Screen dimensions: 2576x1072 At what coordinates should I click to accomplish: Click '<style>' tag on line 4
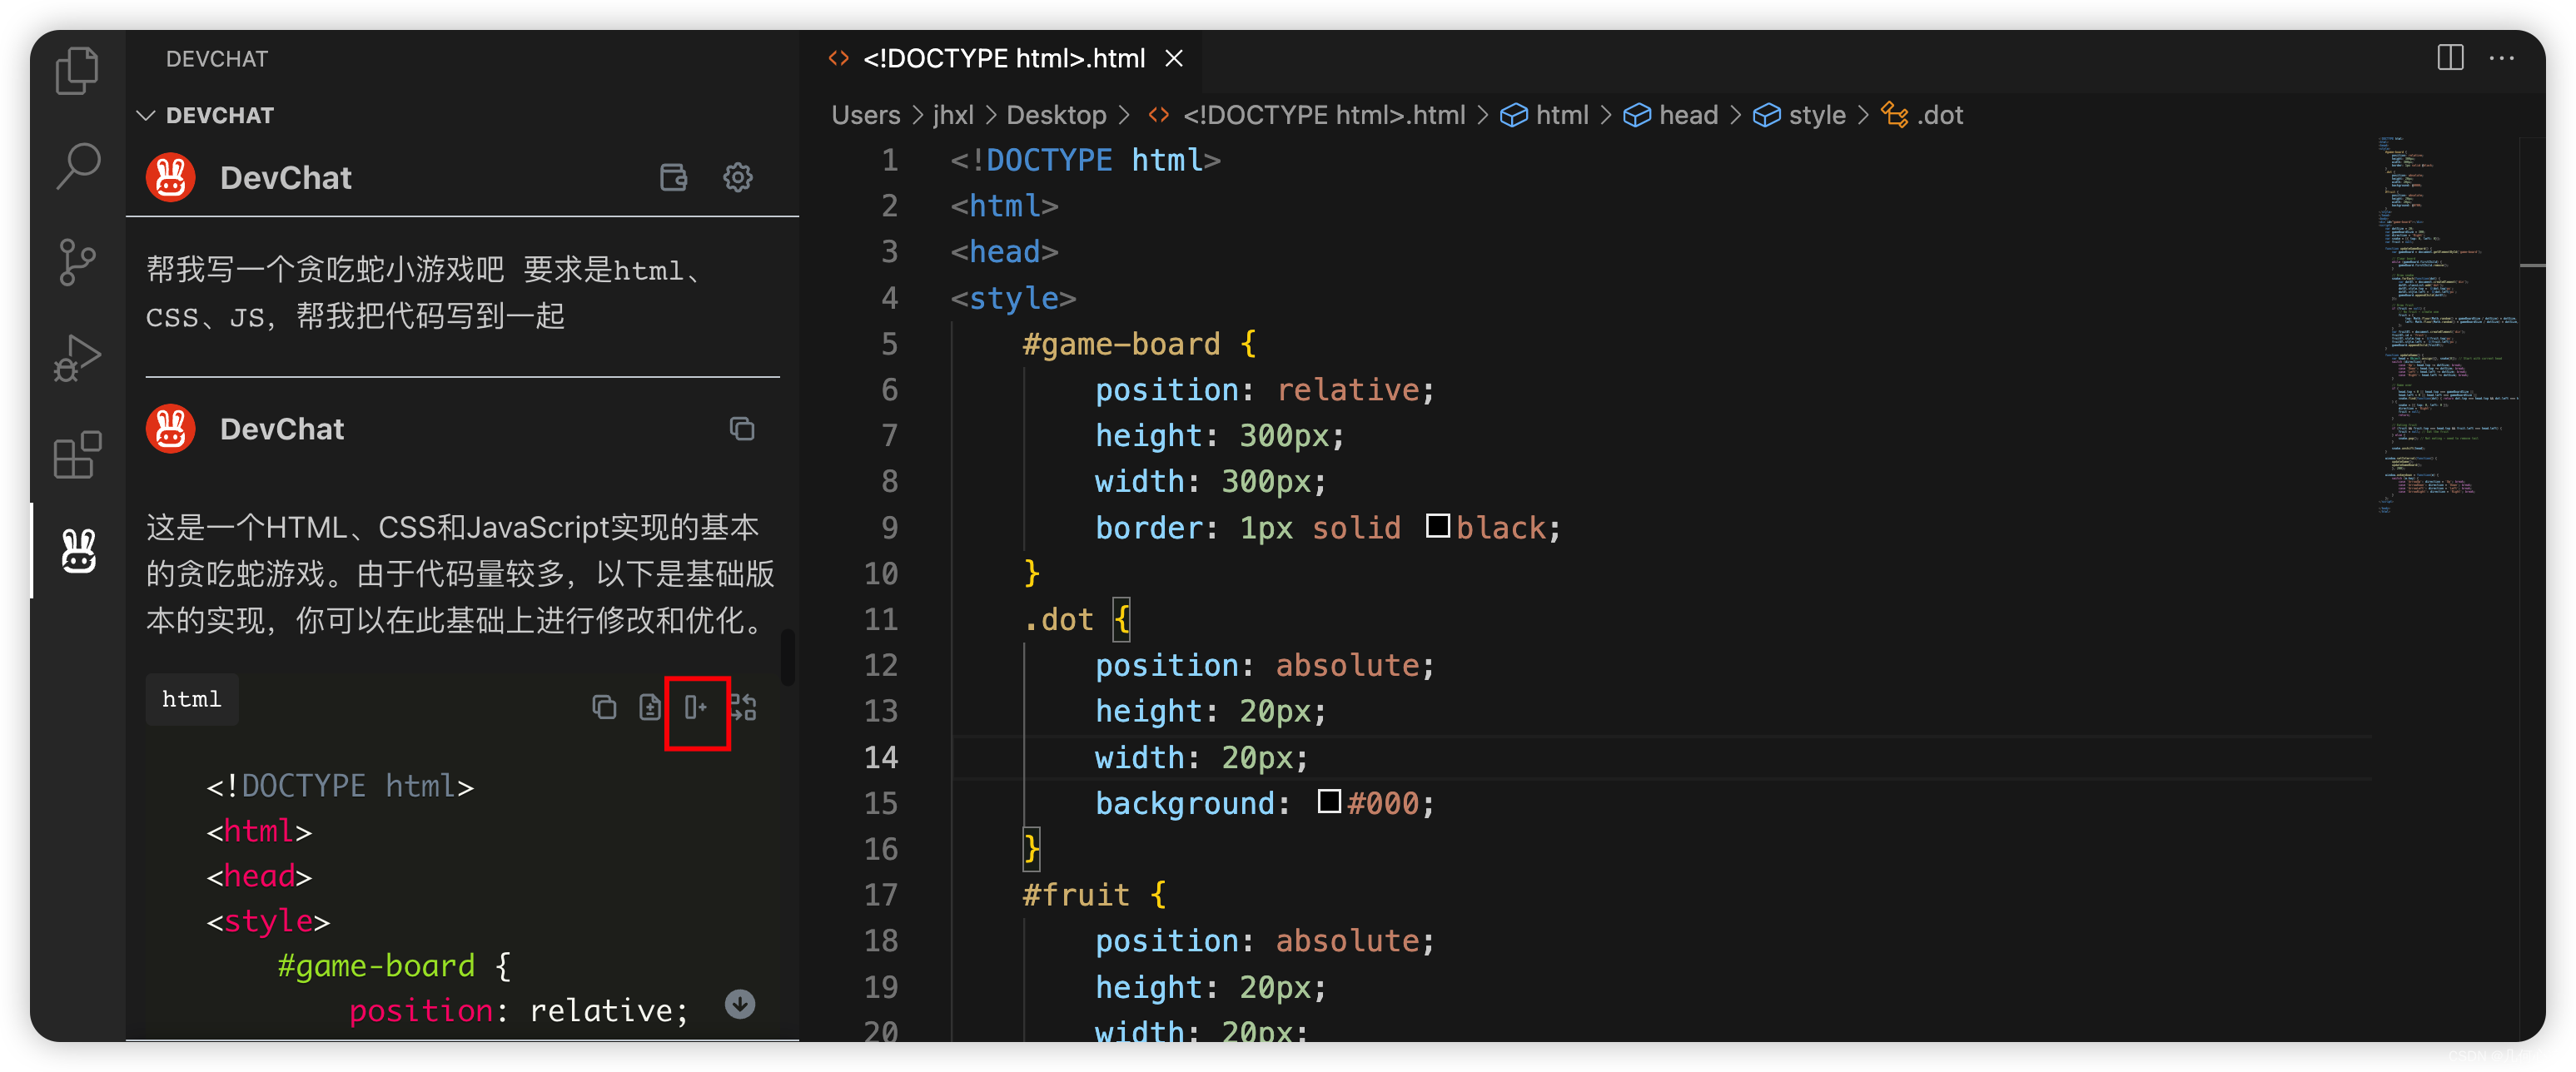[1013, 298]
